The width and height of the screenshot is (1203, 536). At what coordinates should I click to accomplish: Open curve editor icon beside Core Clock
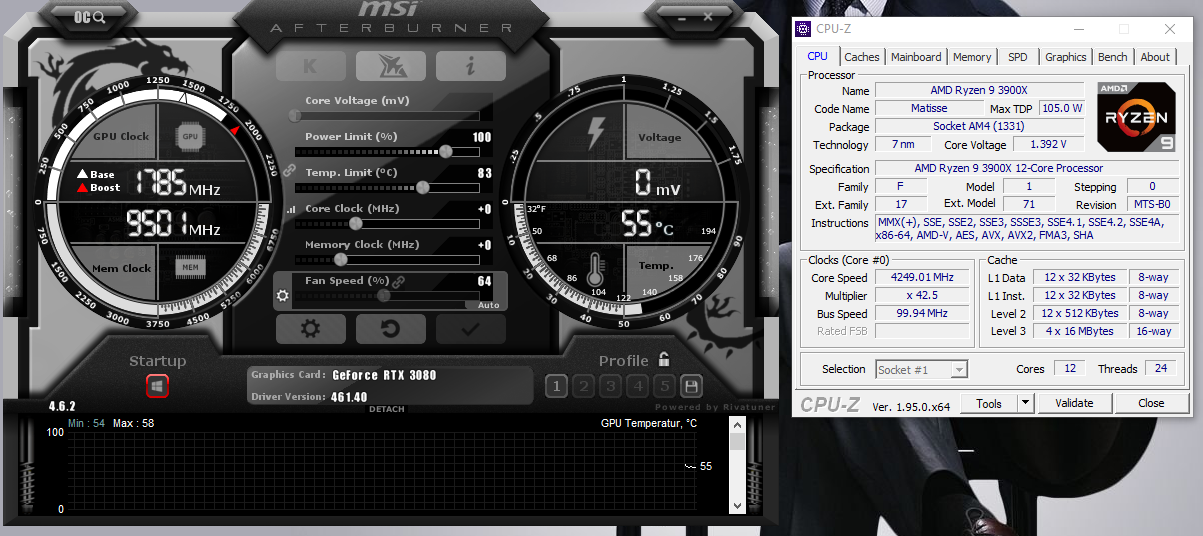point(292,209)
